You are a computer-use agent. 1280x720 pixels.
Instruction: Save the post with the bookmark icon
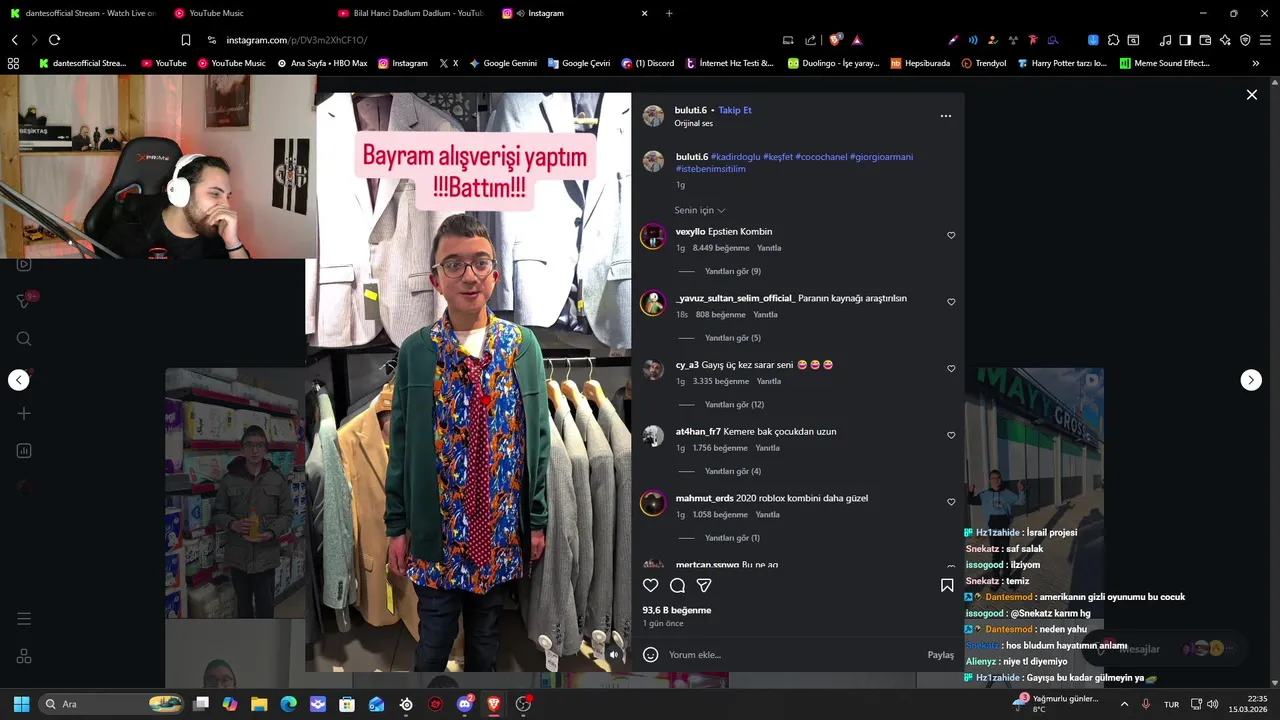click(947, 586)
